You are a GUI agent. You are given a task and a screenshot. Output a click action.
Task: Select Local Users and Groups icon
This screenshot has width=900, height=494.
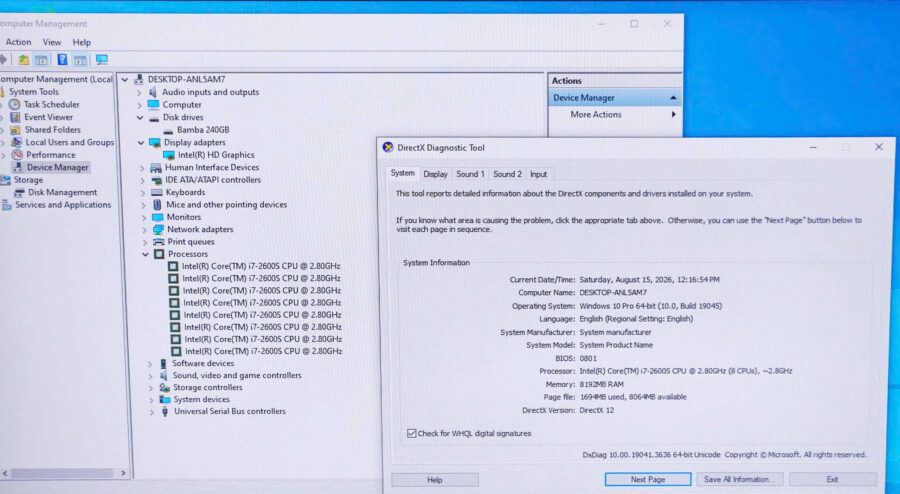[x=17, y=142]
